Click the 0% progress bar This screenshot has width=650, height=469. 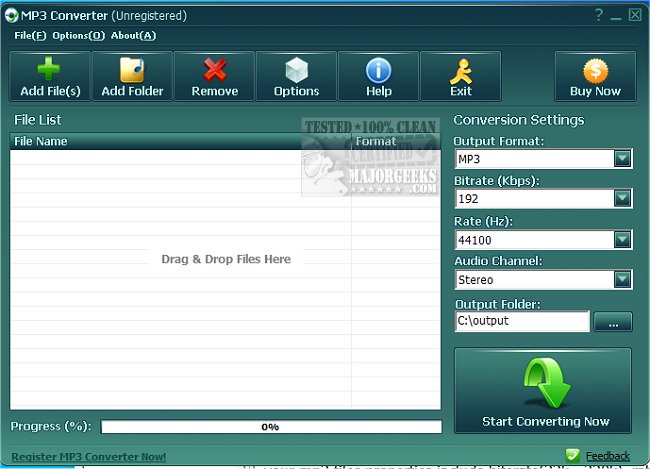pyautogui.click(x=272, y=427)
